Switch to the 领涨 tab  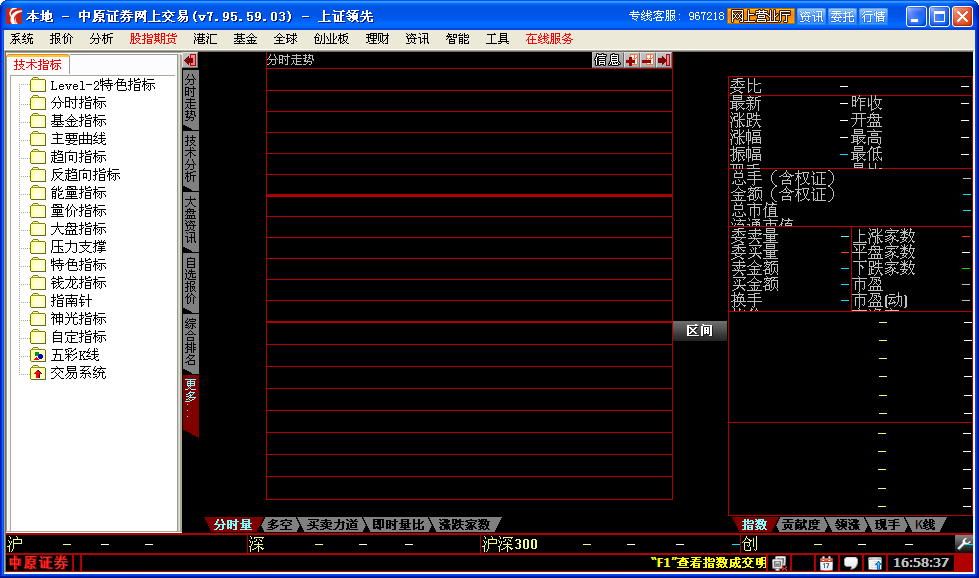click(847, 525)
